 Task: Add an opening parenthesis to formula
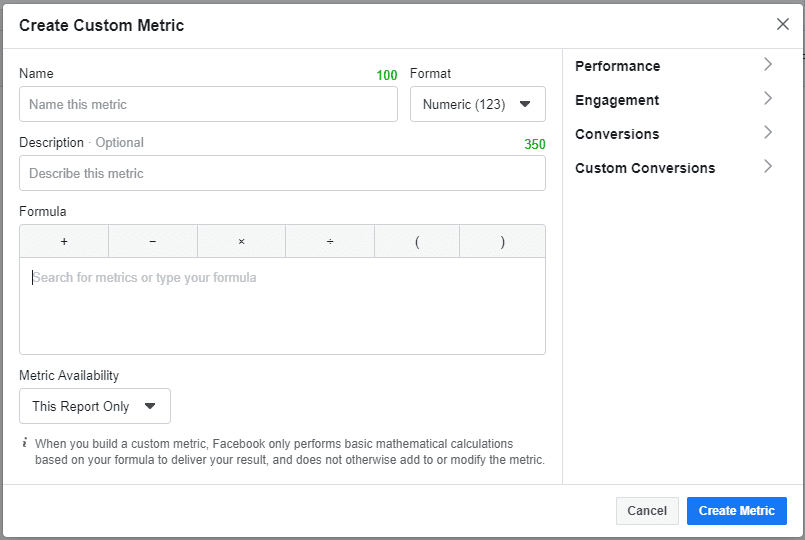[x=416, y=242]
